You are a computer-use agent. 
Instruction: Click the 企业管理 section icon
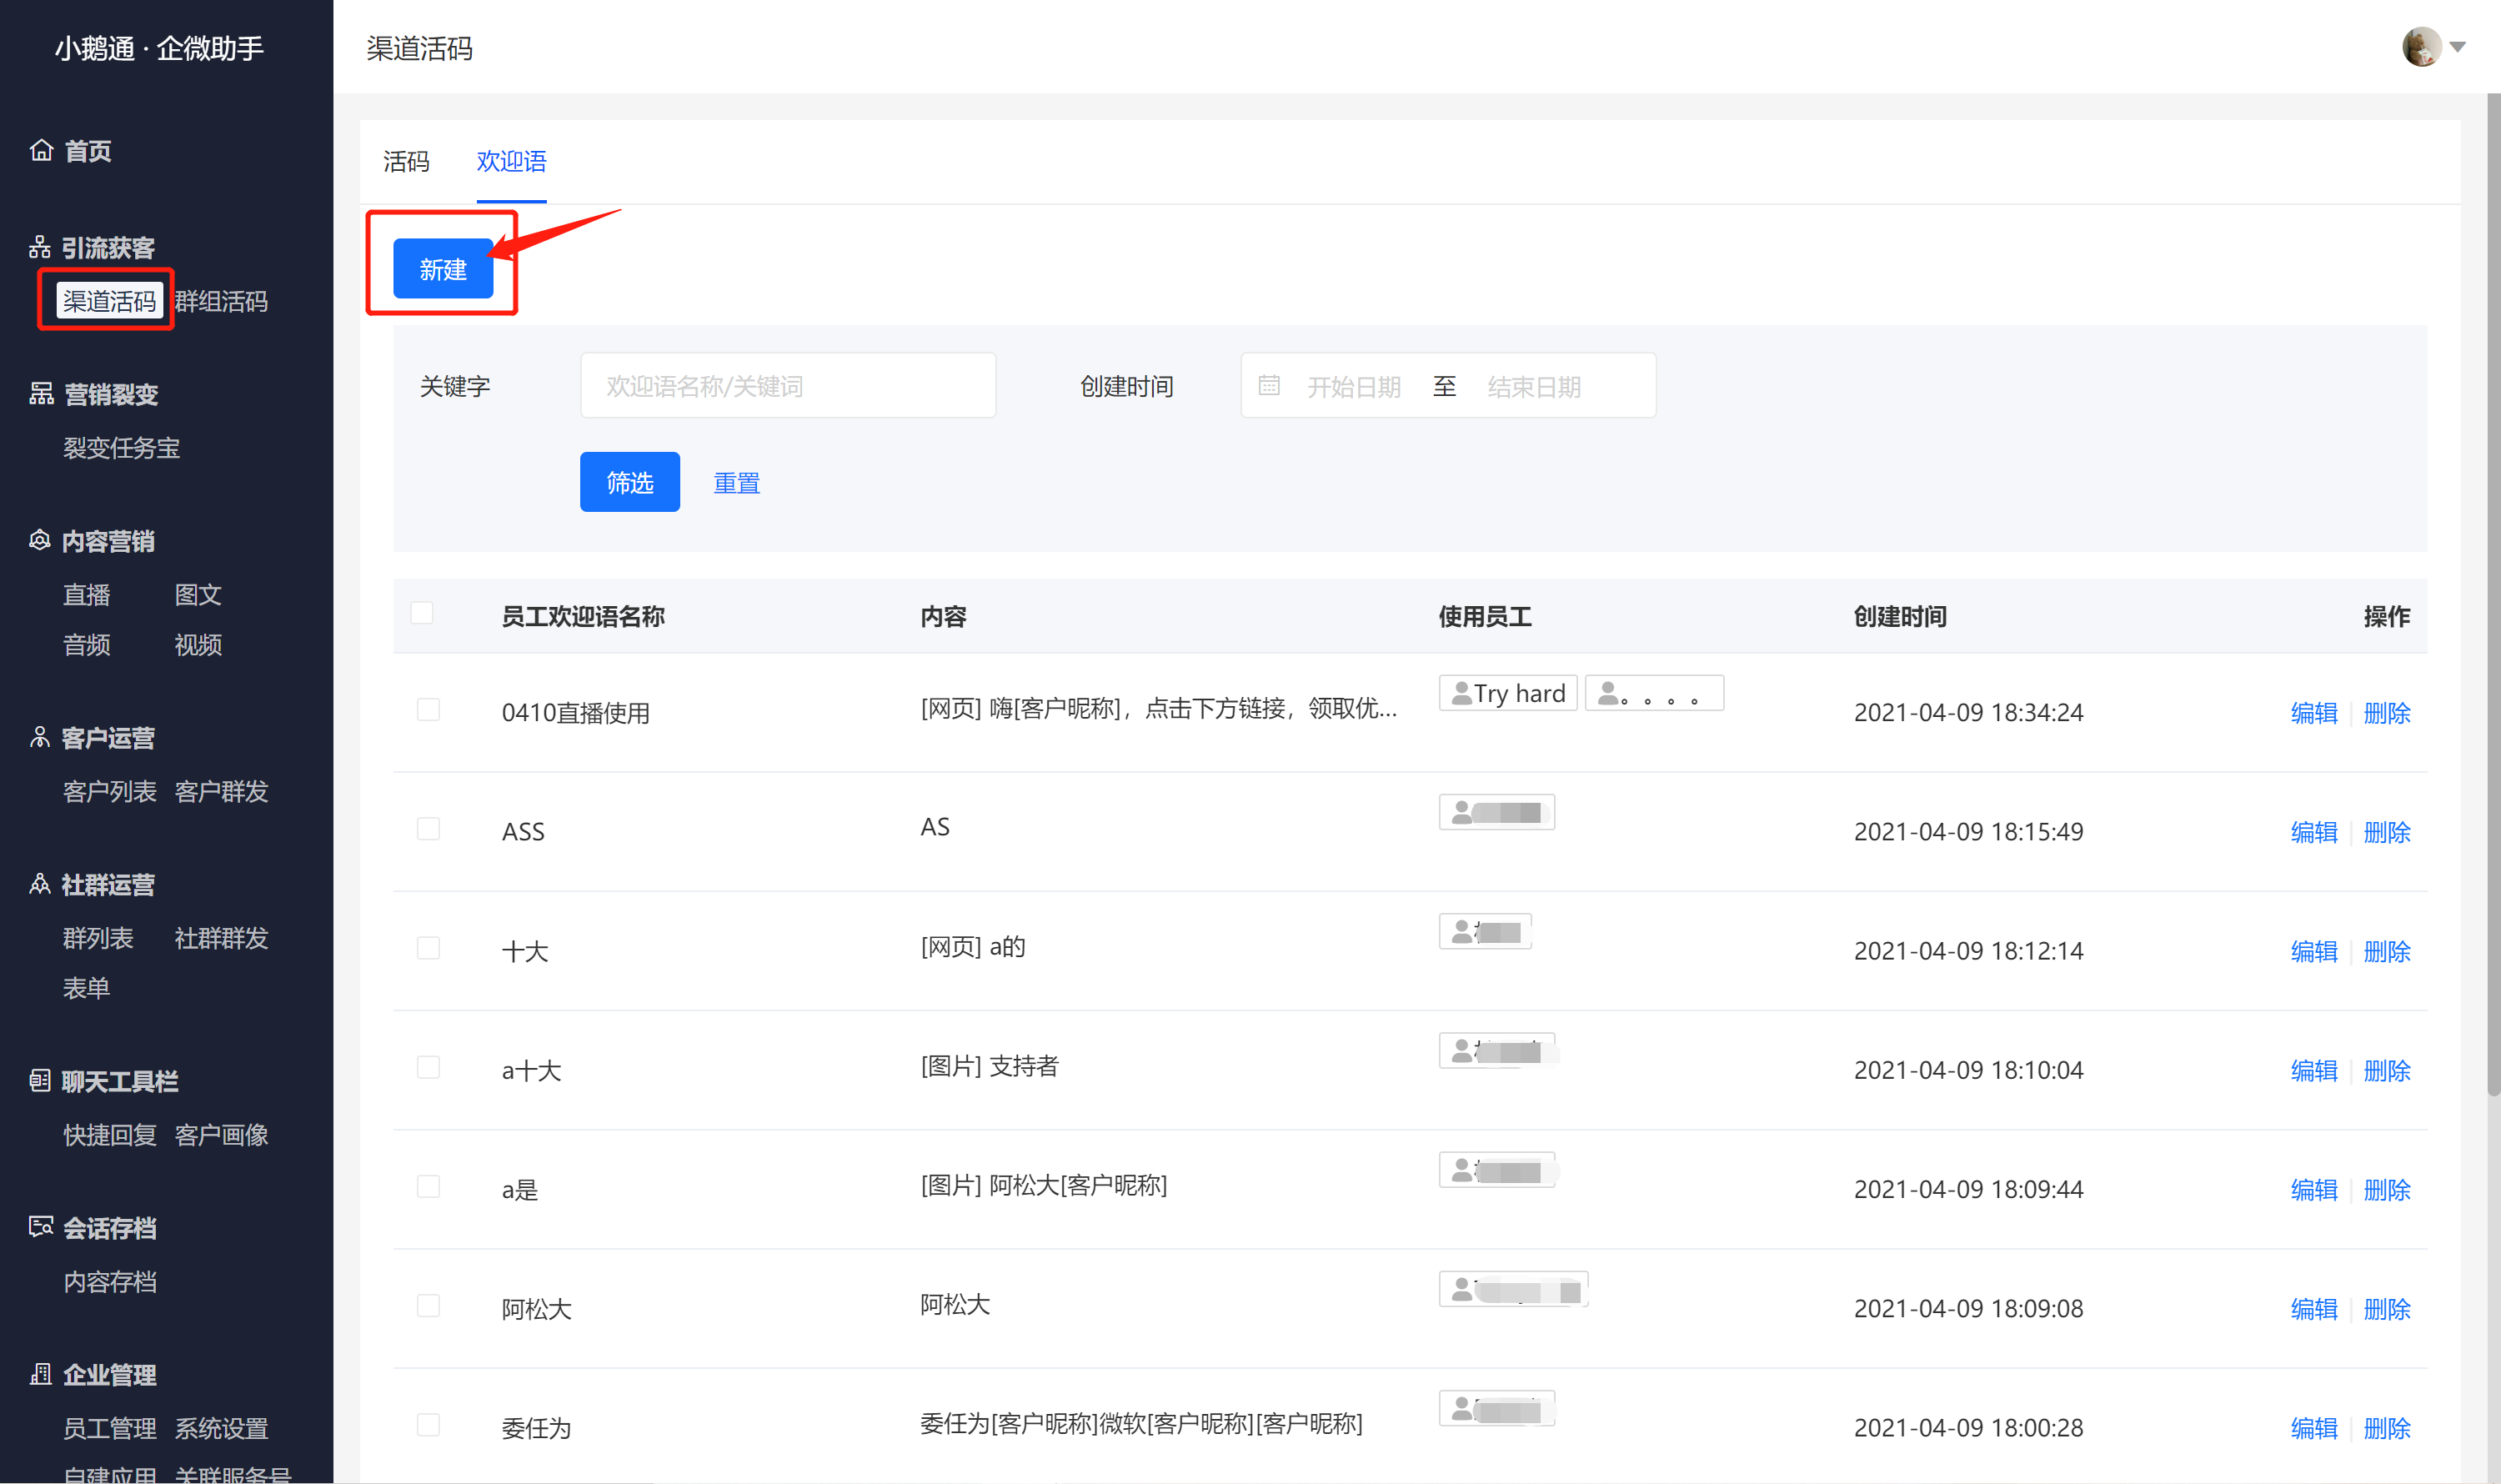[41, 1375]
